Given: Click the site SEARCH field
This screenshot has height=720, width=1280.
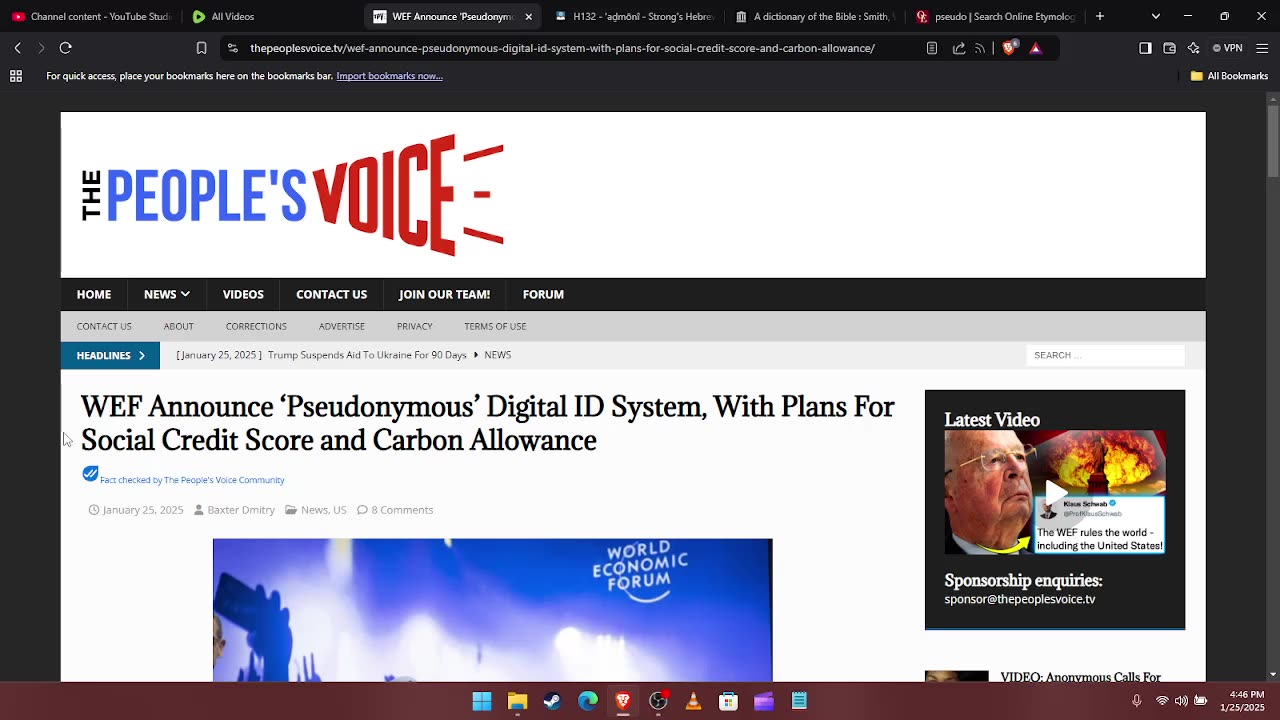Looking at the screenshot, I should [1105, 355].
